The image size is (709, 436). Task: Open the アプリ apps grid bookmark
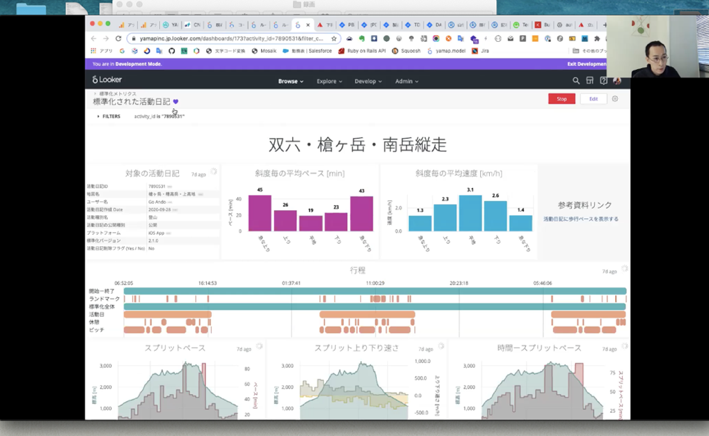tap(101, 51)
